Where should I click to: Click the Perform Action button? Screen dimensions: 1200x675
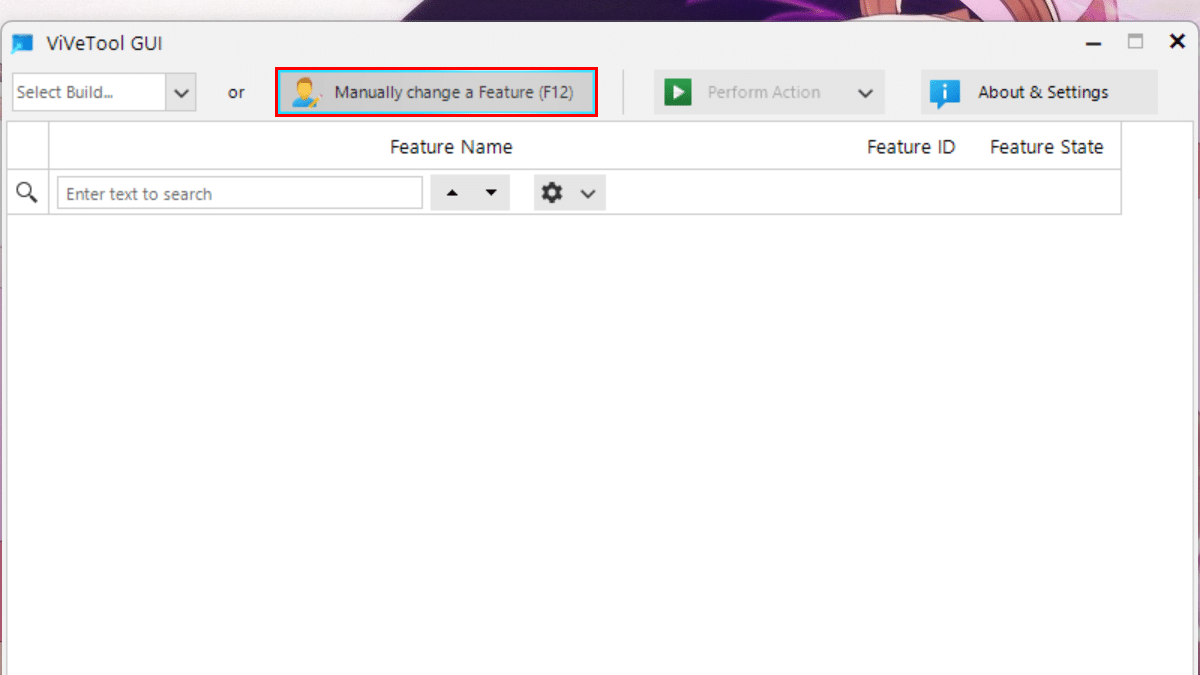[x=770, y=92]
